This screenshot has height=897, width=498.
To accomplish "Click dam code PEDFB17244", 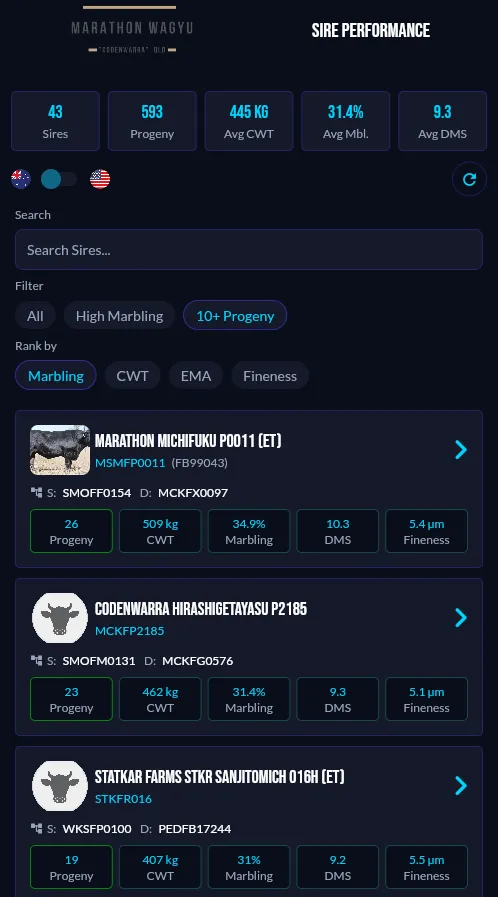I will coord(195,829).
